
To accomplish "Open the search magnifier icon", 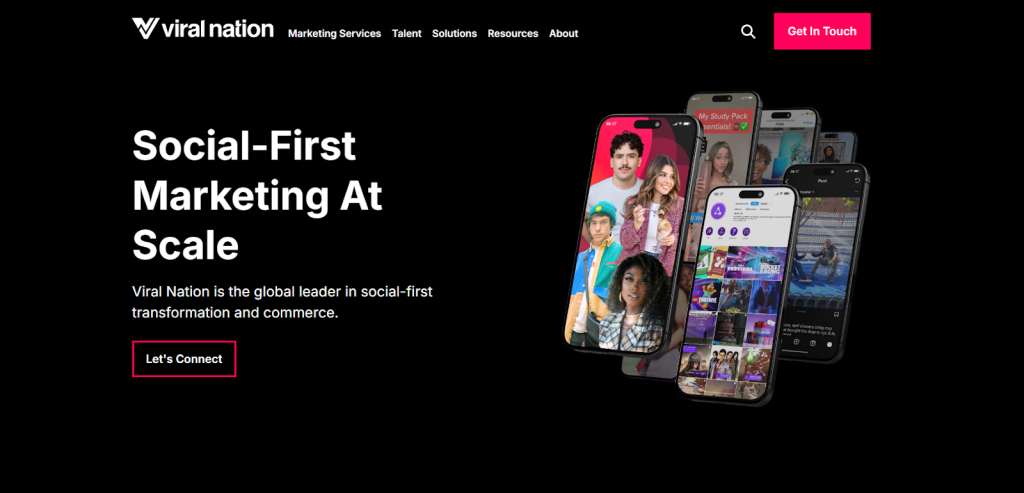I will (x=748, y=31).
